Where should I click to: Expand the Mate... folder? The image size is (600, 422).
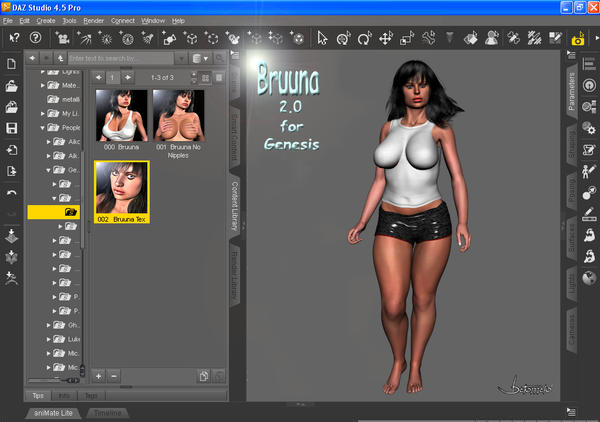tap(42, 85)
